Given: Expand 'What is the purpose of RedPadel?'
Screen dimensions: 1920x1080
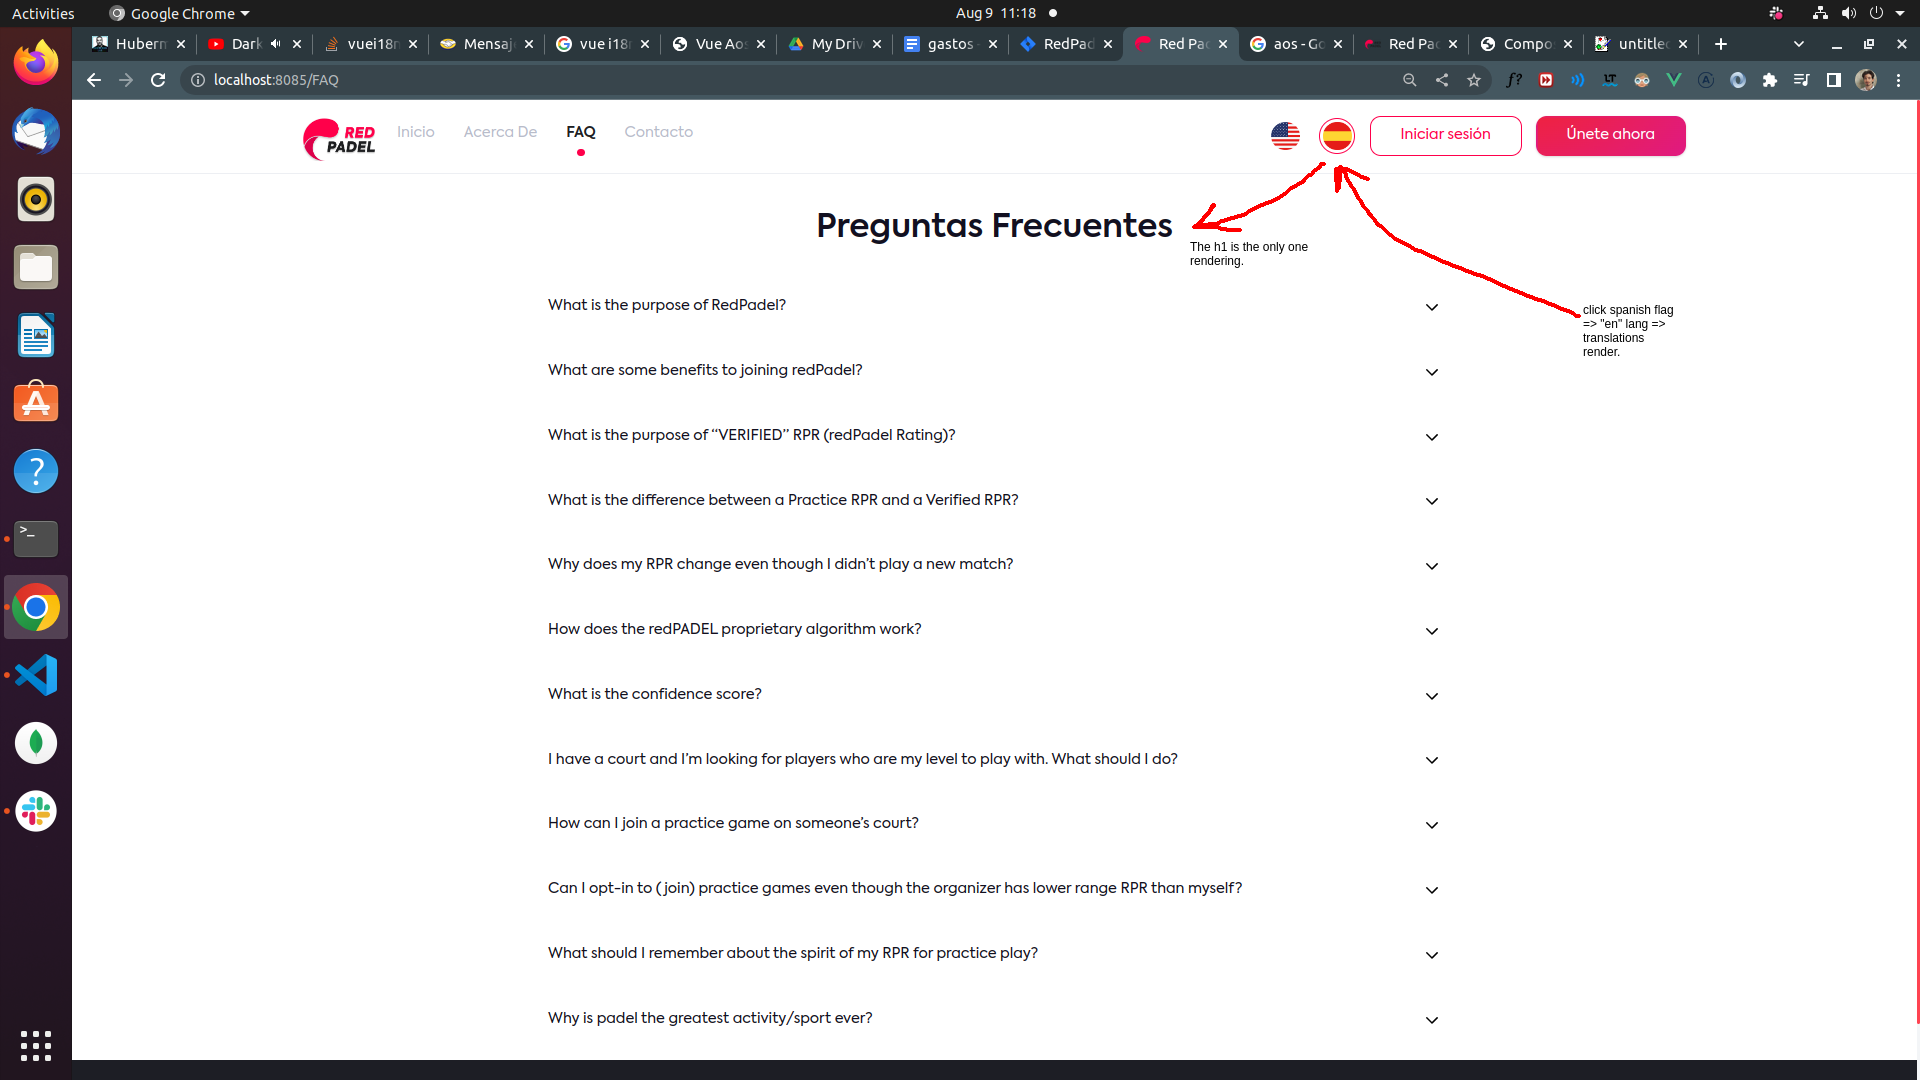Looking at the screenshot, I should pos(1431,307).
